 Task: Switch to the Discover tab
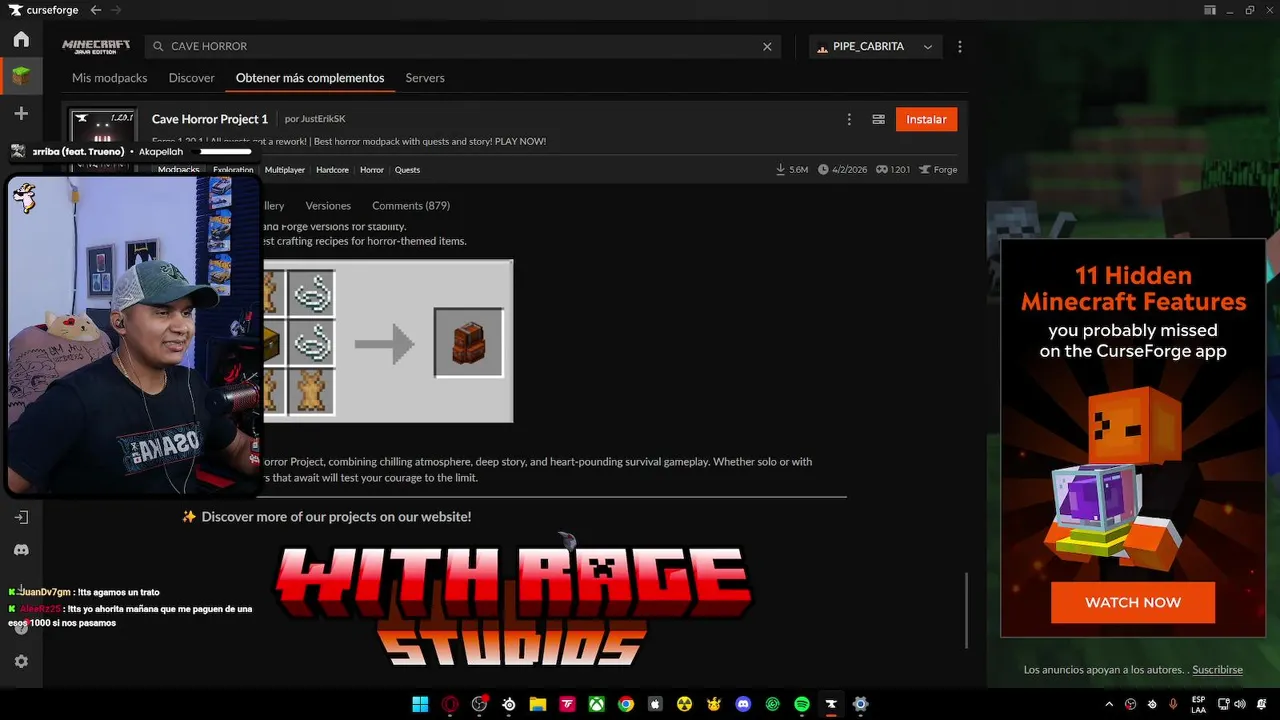point(191,78)
